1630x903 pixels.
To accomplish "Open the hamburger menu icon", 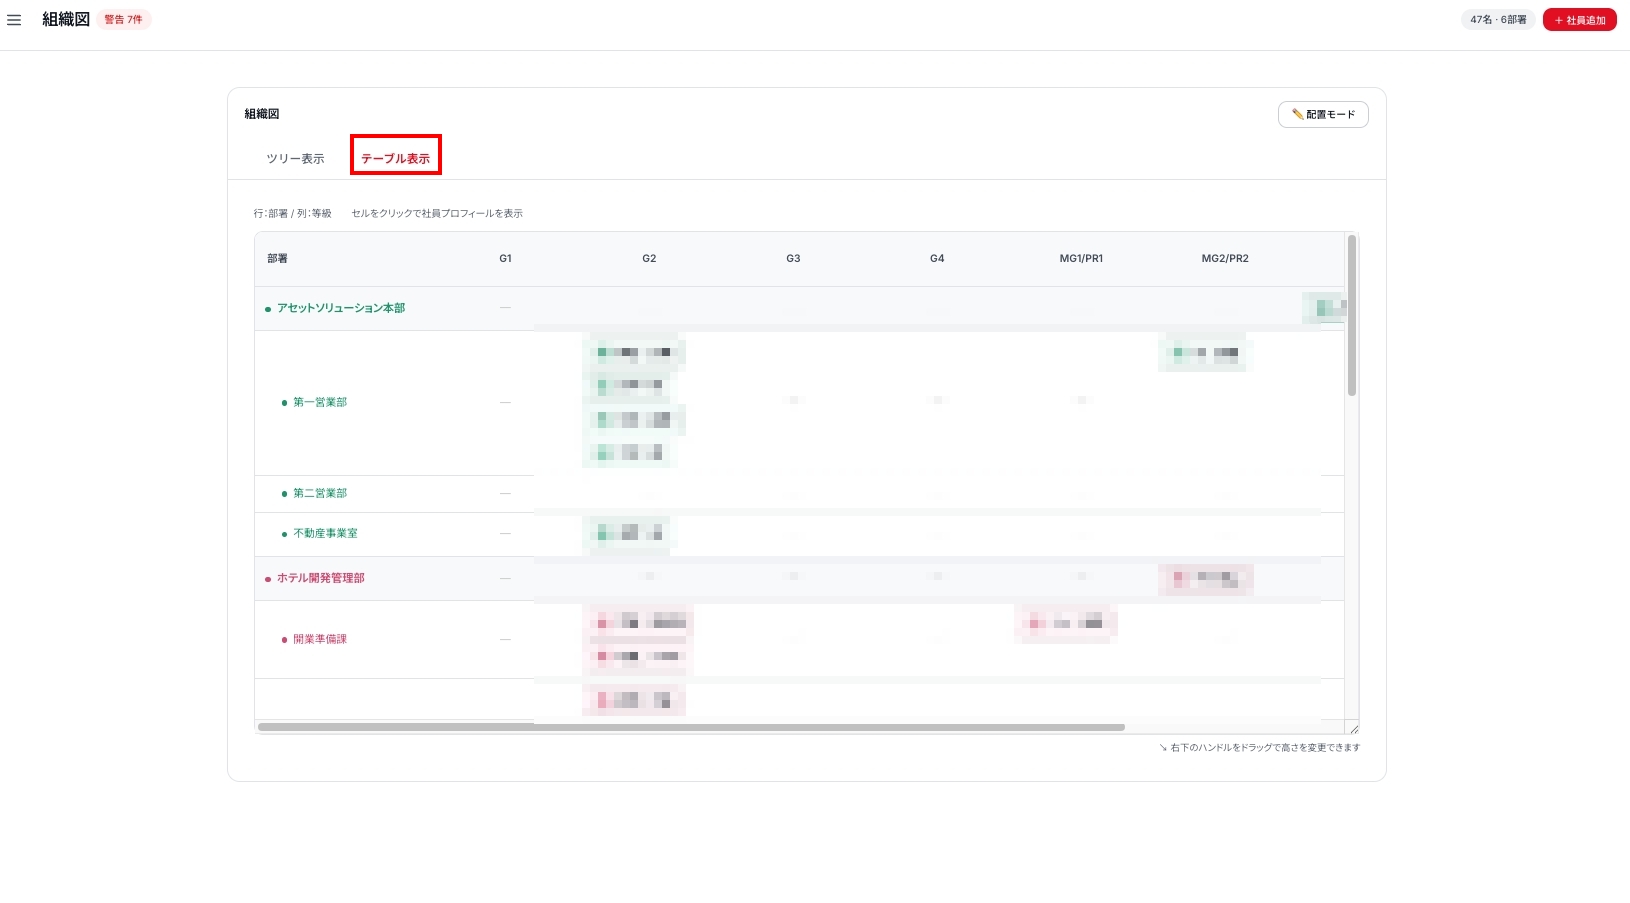I will [14, 20].
